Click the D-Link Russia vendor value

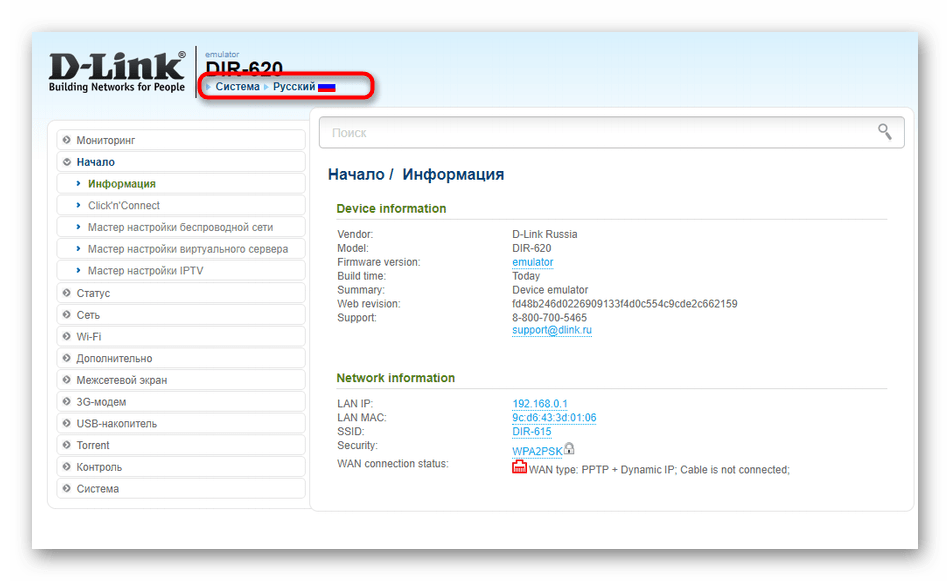click(x=545, y=234)
